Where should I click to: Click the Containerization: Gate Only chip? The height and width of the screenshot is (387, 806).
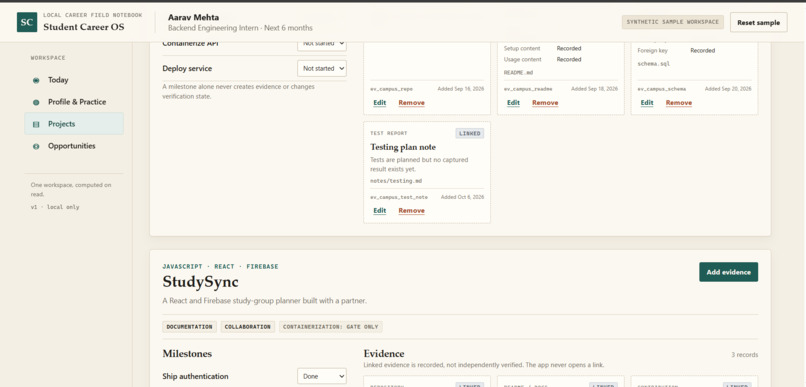tap(331, 327)
